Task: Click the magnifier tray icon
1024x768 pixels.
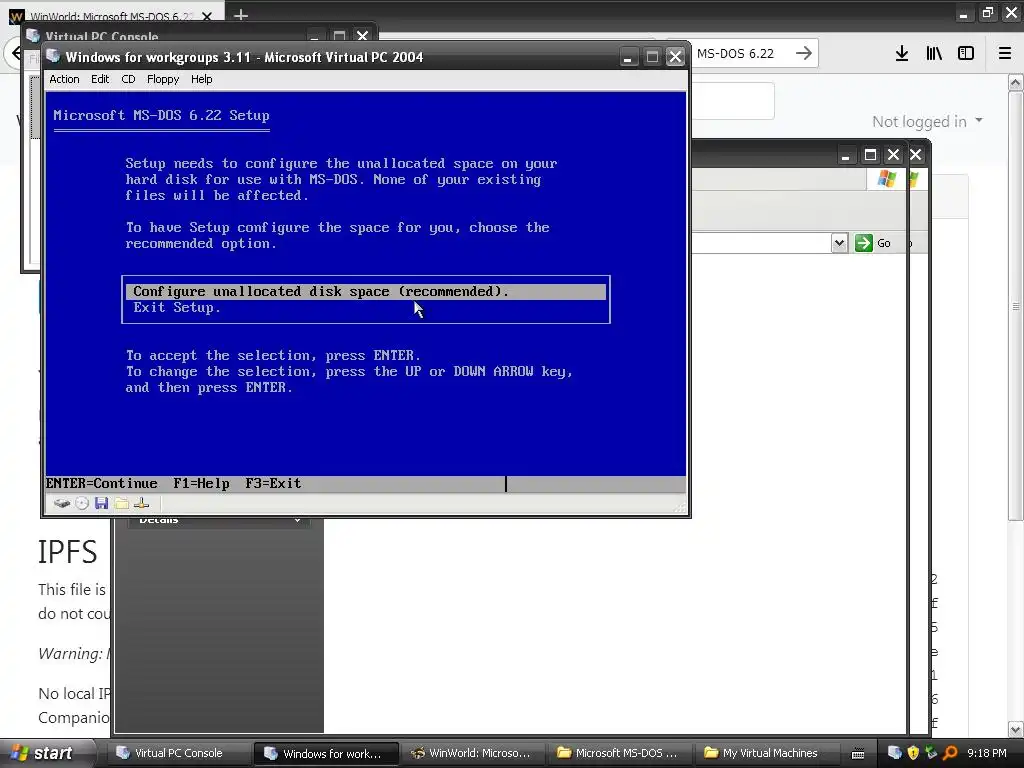Action: coord(950,753)
